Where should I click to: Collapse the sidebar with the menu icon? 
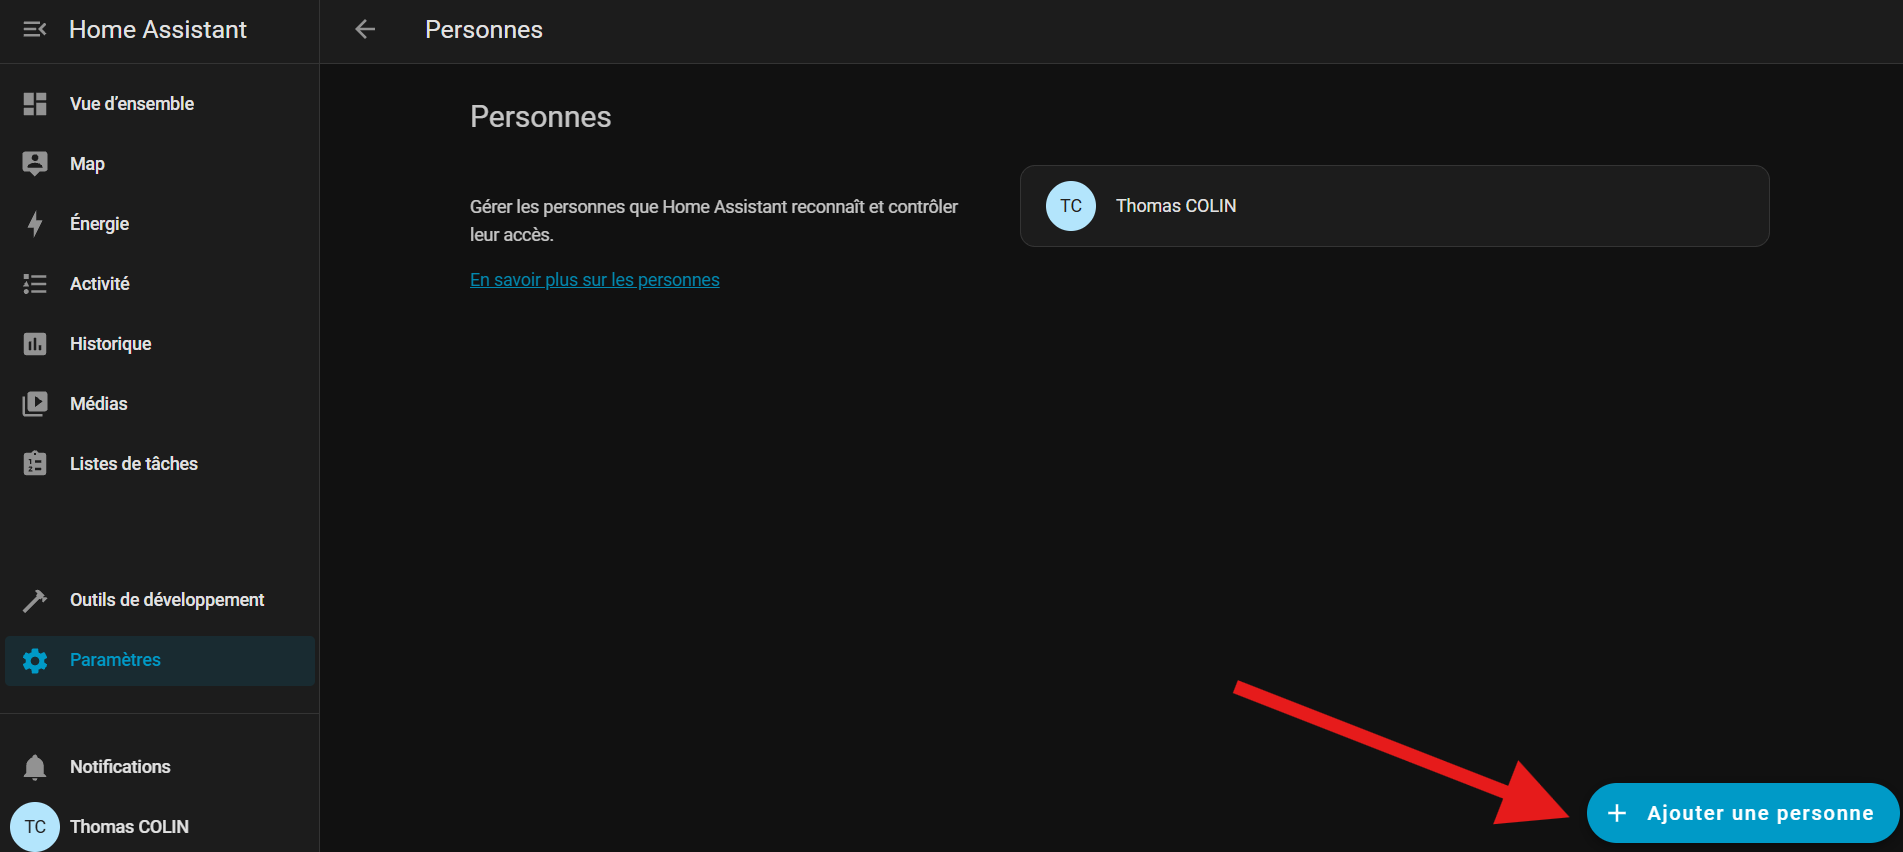[x=35, y=30]
